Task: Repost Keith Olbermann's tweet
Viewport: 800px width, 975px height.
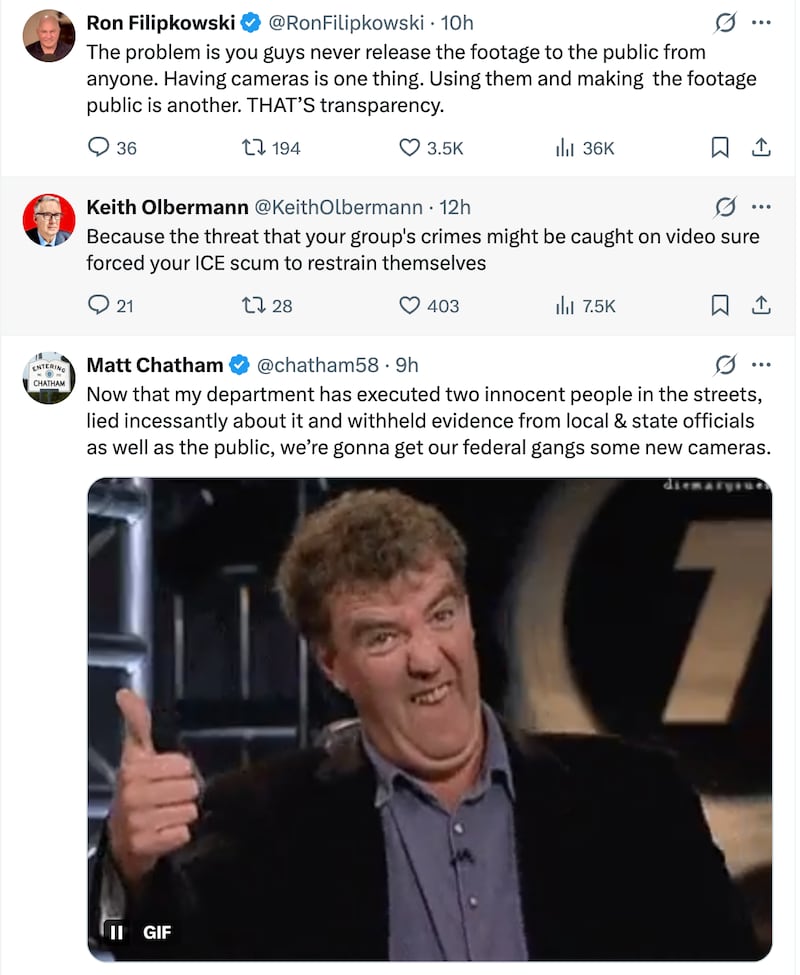Action: (x=254, y=305)
